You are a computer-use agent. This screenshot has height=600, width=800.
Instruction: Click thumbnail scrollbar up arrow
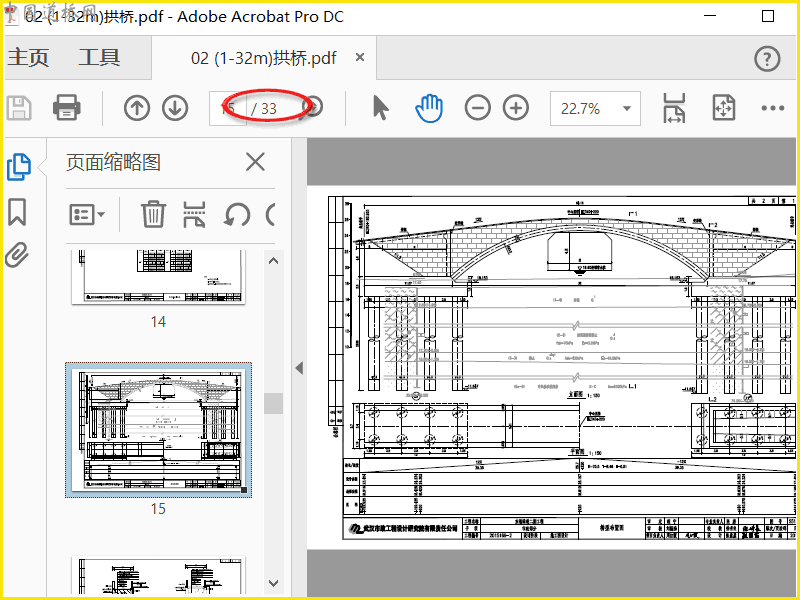pos(273,261)
